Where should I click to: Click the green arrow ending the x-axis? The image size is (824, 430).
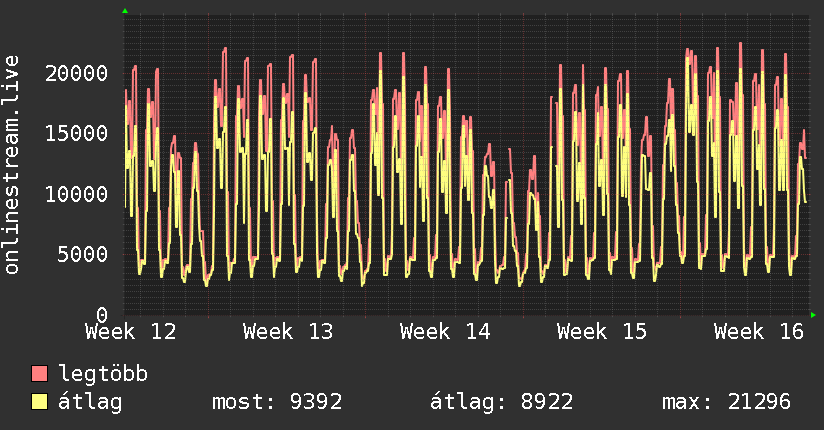pyautogui.click(x=813, y=315)
